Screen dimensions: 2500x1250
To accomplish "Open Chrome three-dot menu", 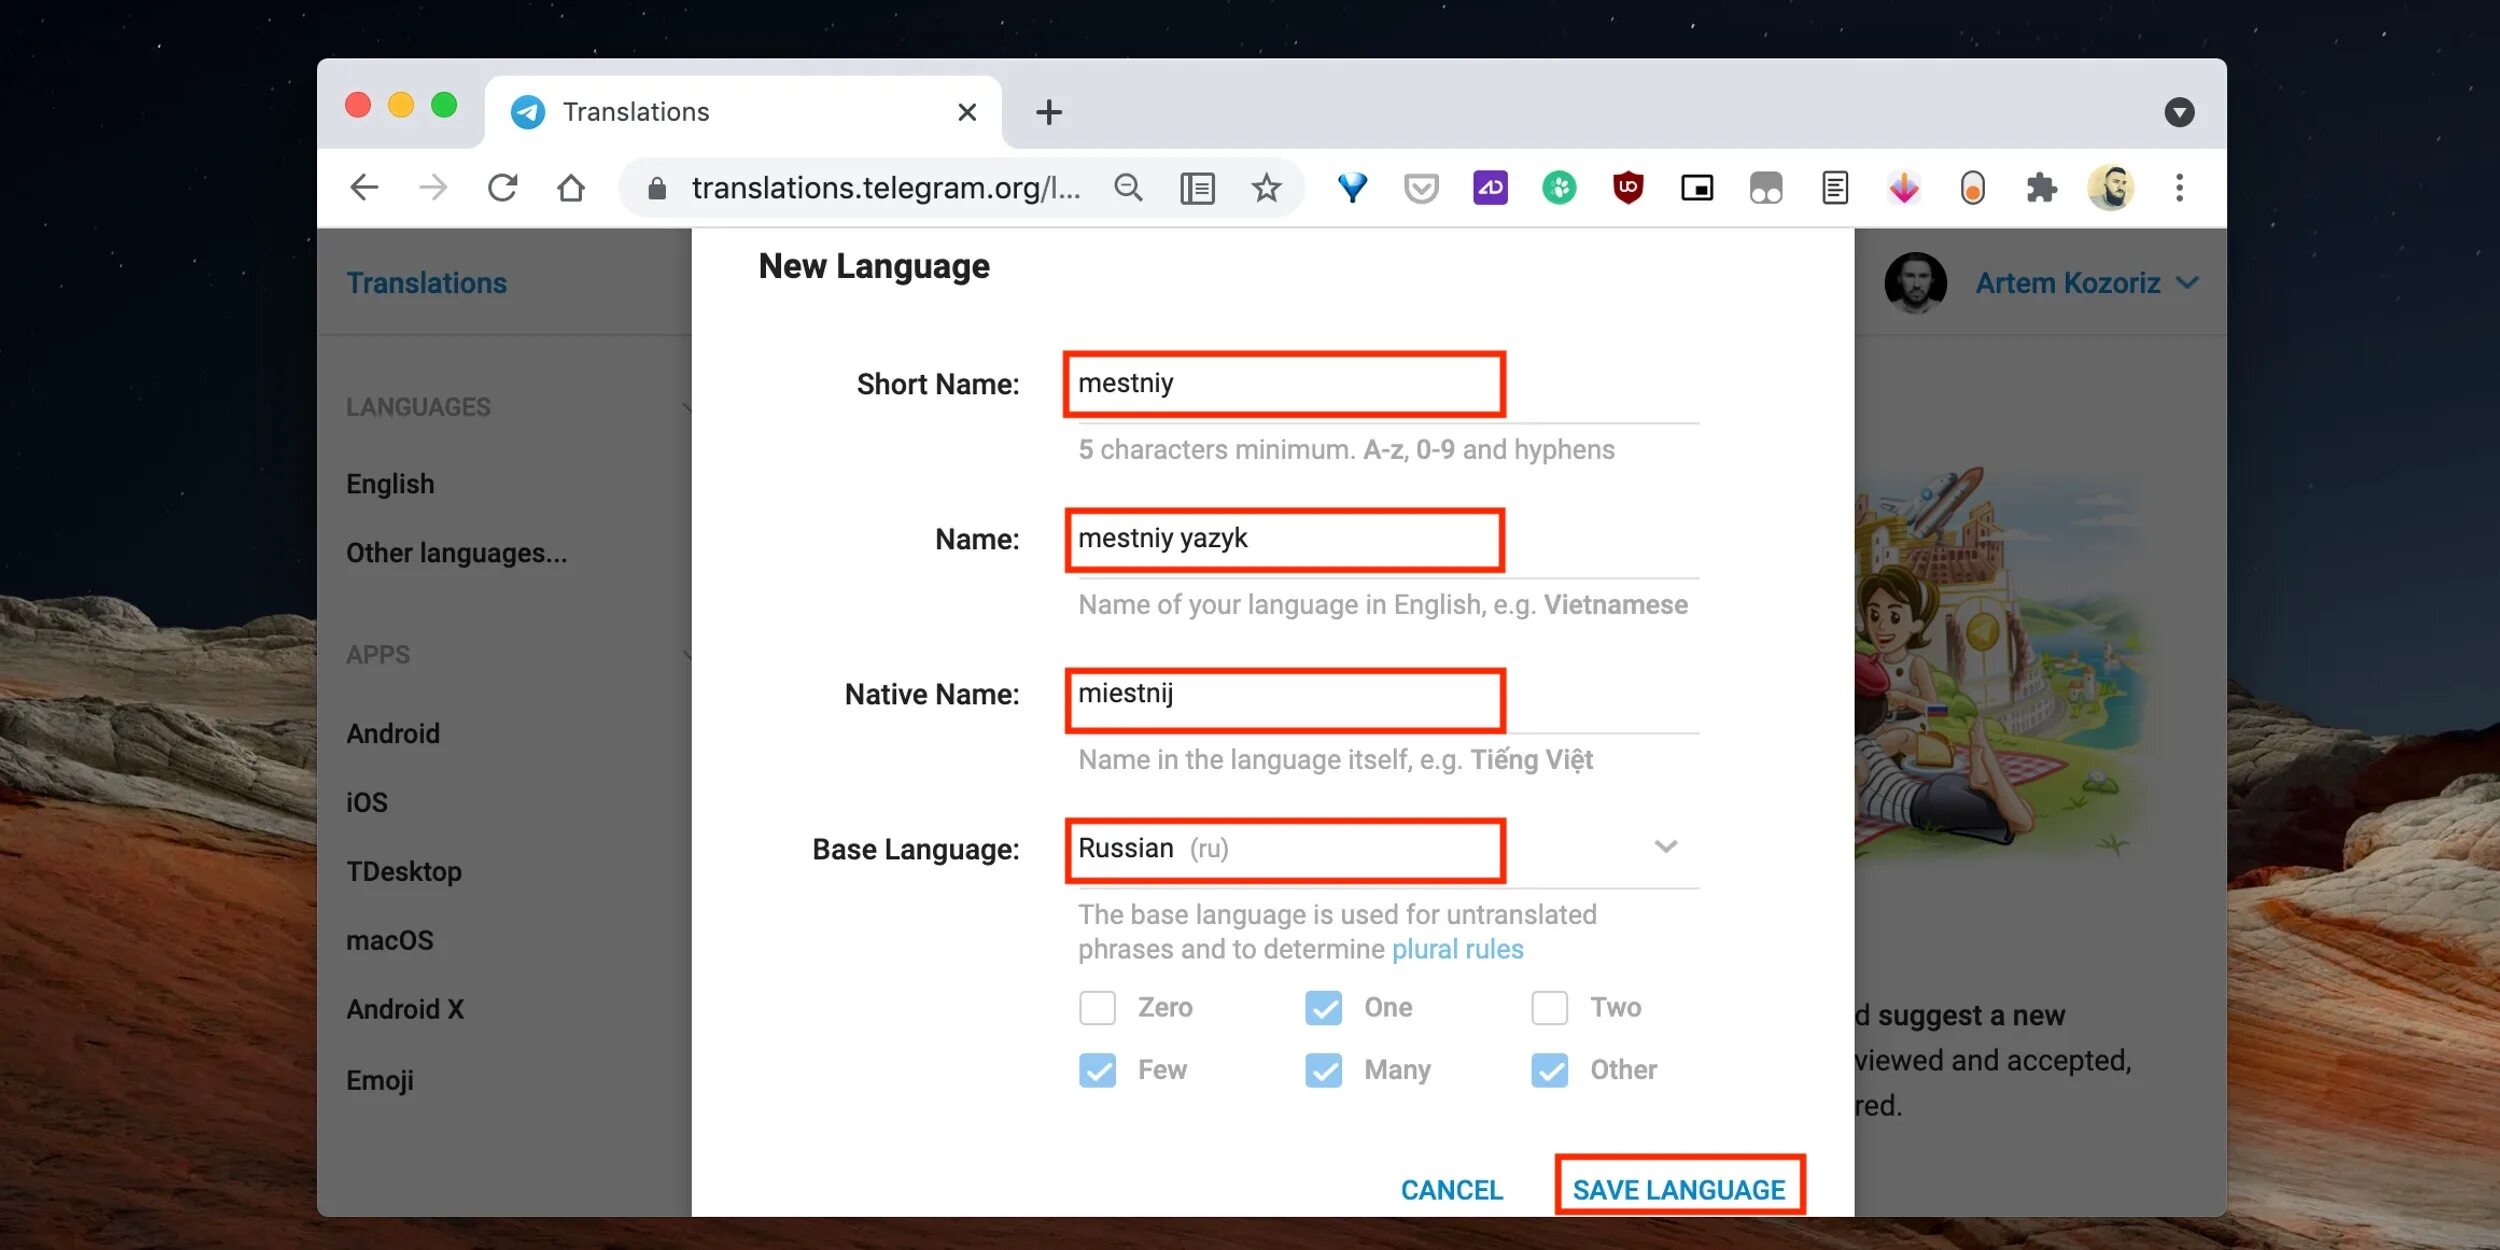I will pos(2179,188).
